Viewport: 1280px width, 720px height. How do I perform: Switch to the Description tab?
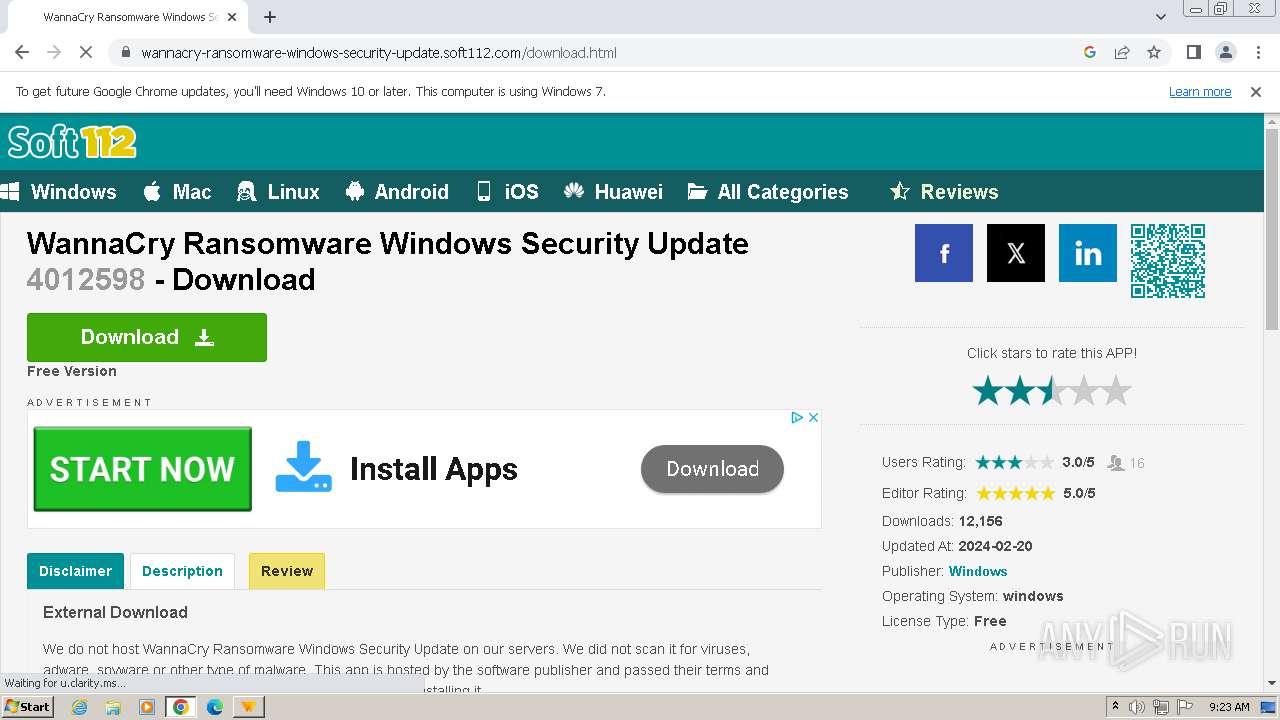[x=182, y=571]
